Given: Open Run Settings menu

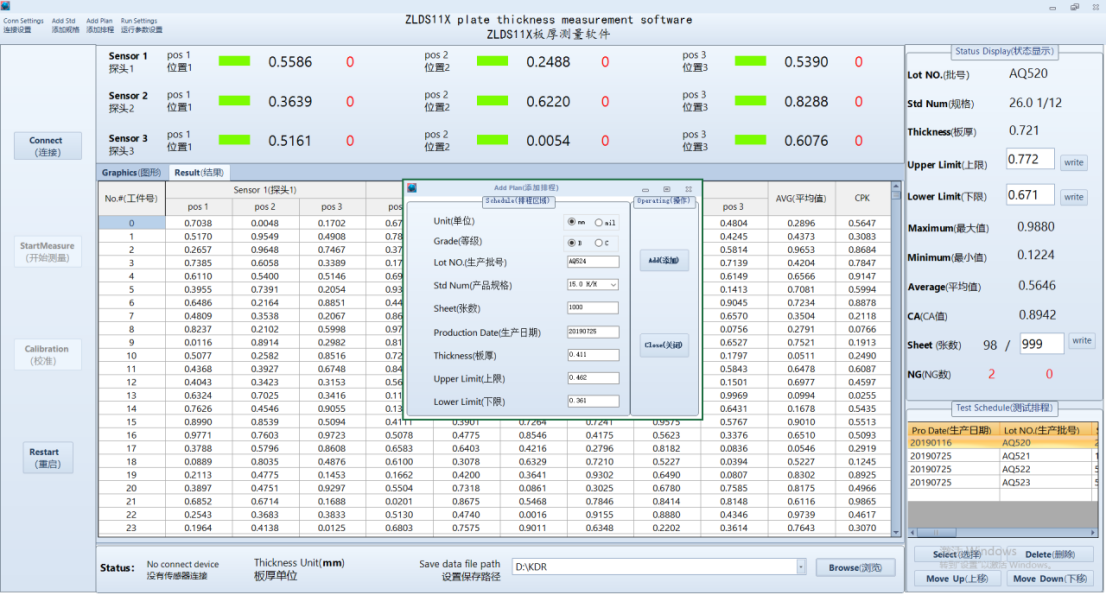Looking at the screenshot, I should click(140, 25).
